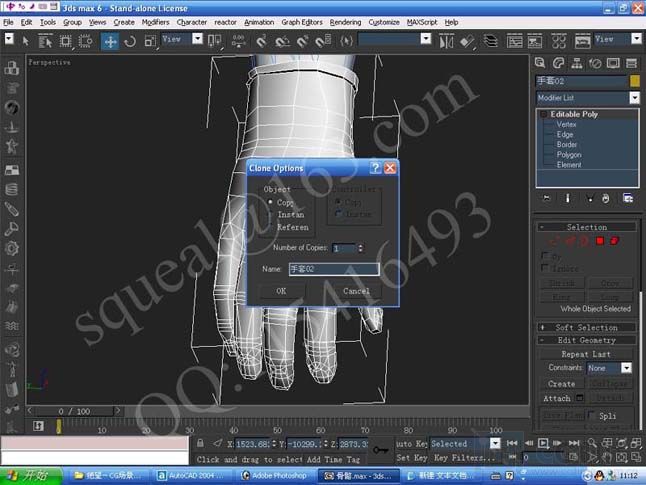Switch to Utilities command panel tab
Viewport: 646px width, 485px height.
point(631,63)
